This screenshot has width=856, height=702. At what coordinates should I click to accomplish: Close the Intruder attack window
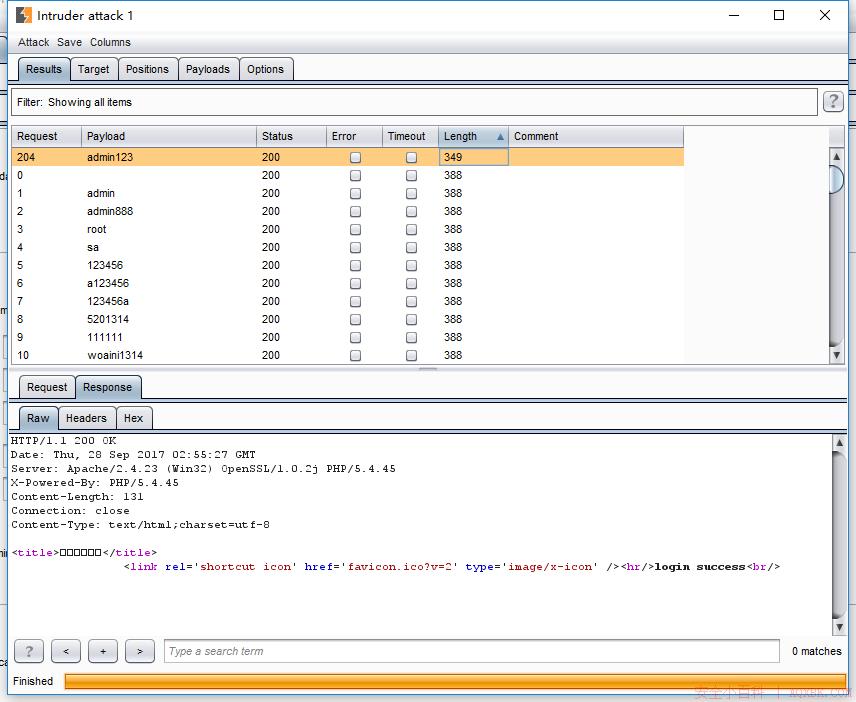(x=825, y=15)
